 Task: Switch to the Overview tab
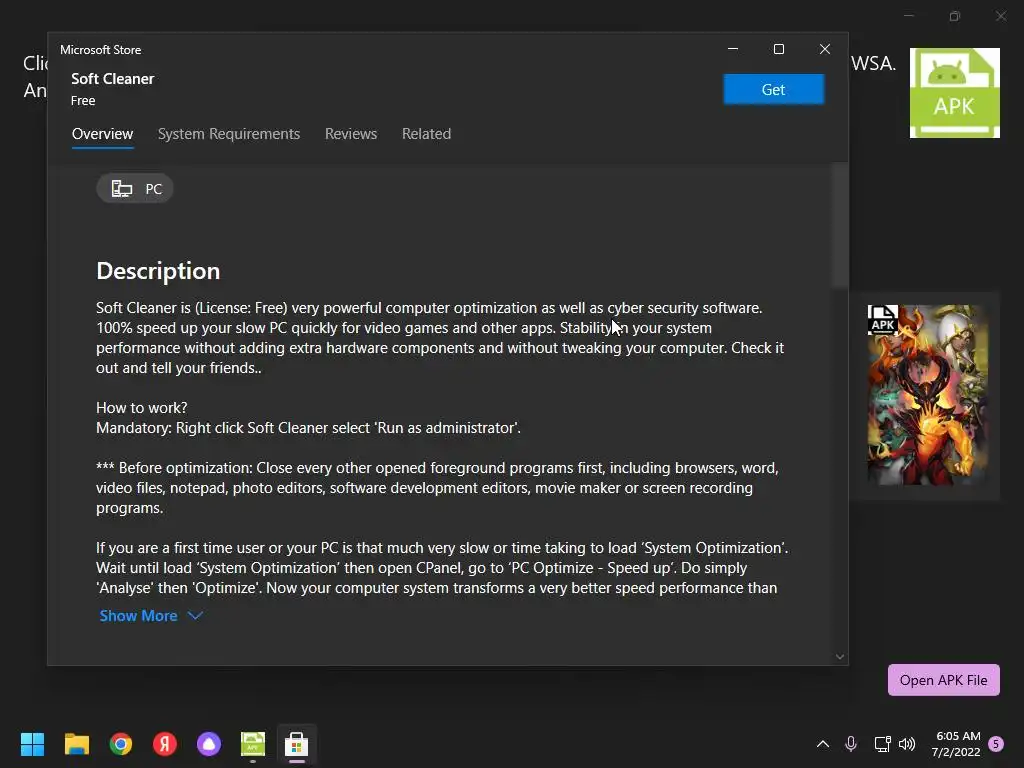[103, 134]
